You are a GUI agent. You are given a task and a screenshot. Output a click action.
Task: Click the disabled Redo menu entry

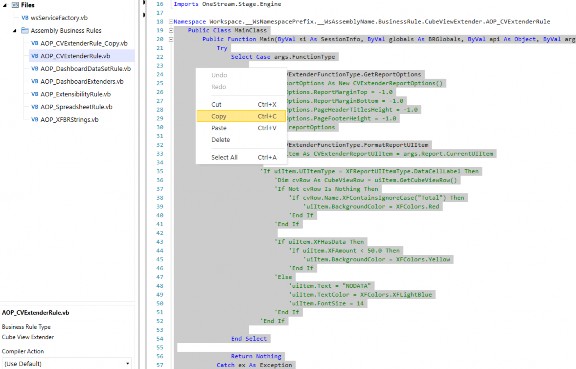coord(241,87)
